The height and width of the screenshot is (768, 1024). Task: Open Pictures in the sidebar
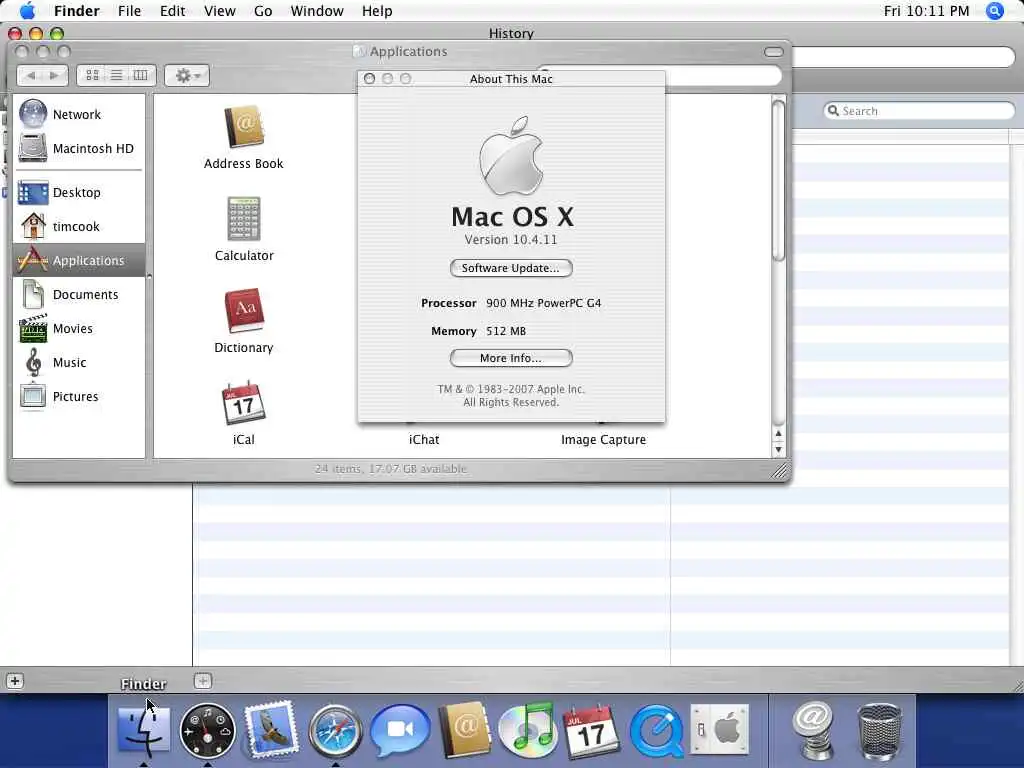[x=77, y=396]
